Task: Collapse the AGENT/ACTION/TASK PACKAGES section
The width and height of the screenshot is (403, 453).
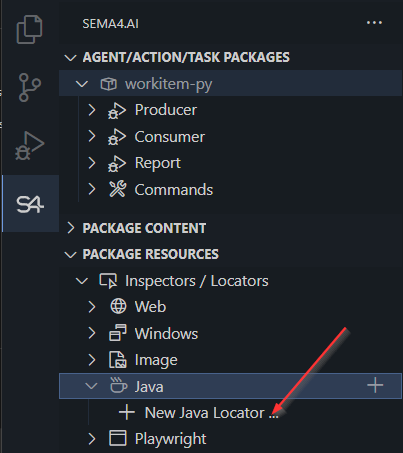Action: pos(177,57)
